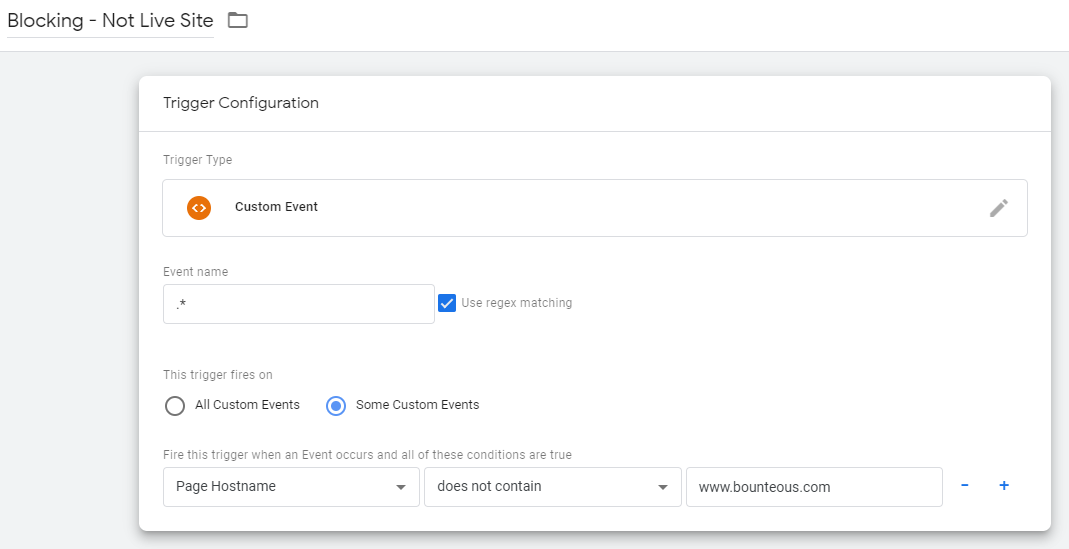
Task: Click the folder icon beside trigger name
Action: [237, 20]
